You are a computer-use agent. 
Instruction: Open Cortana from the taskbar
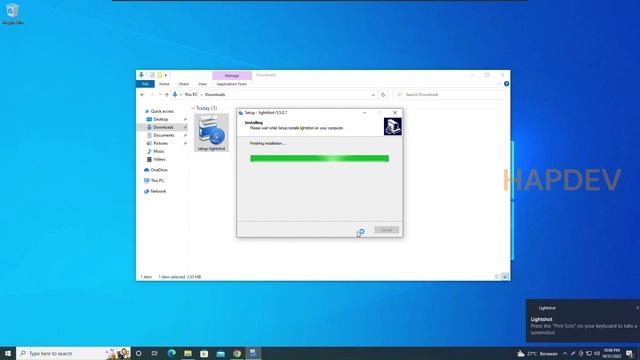pyautogui.click(x=139, y=353)
